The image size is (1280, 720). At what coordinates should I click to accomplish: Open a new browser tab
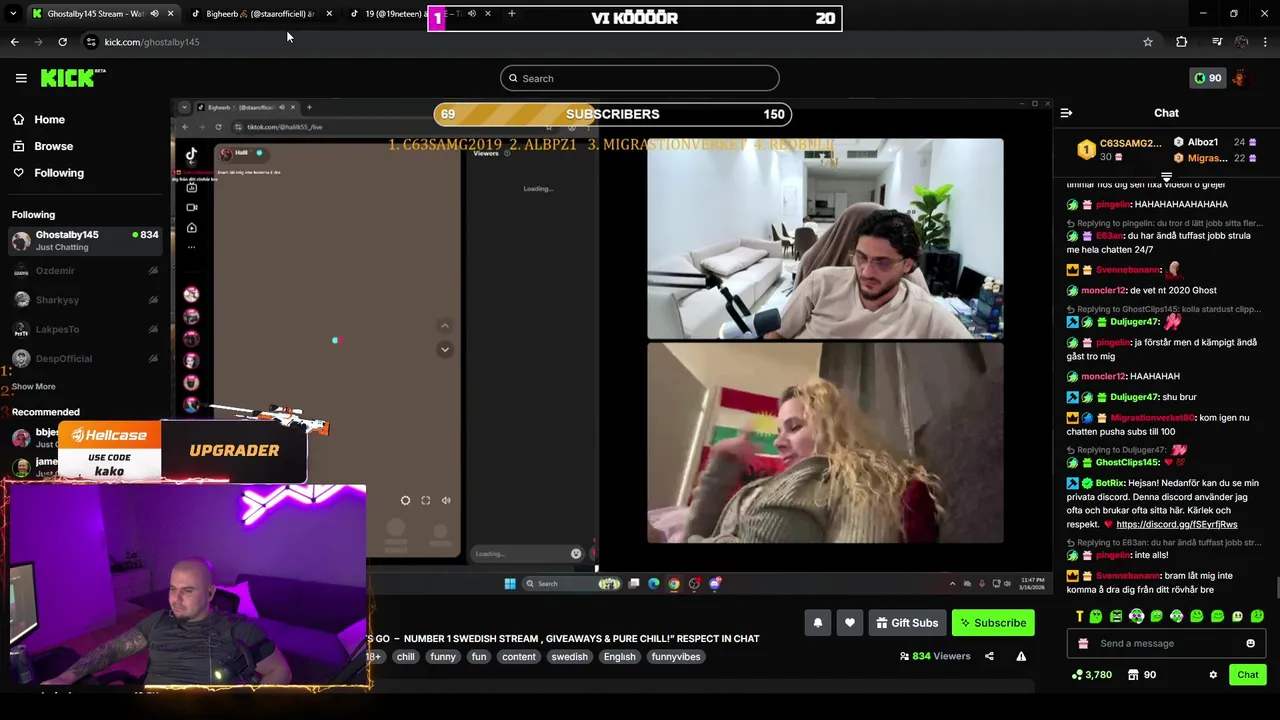coord(512,14)
